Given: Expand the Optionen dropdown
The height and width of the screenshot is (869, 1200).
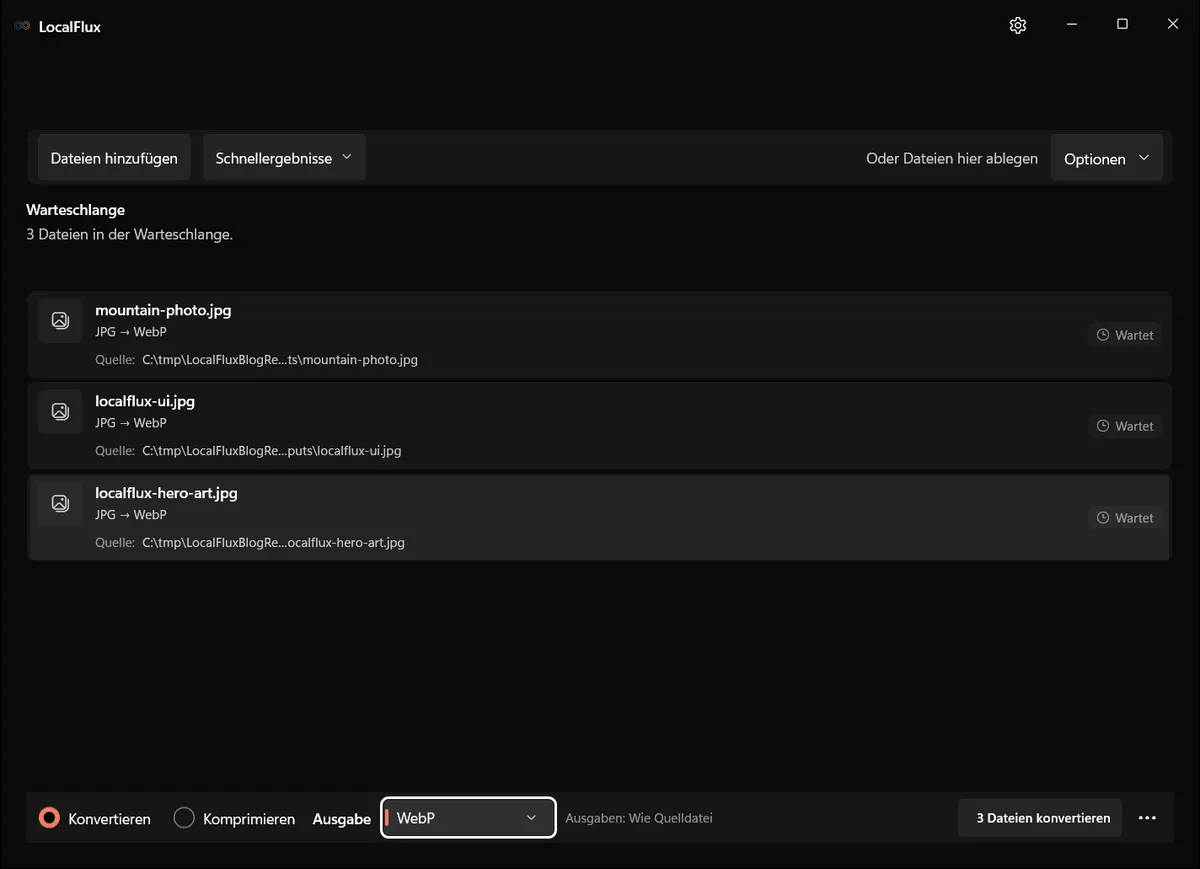Looking at the screenshot, I should click(1106, 159).
